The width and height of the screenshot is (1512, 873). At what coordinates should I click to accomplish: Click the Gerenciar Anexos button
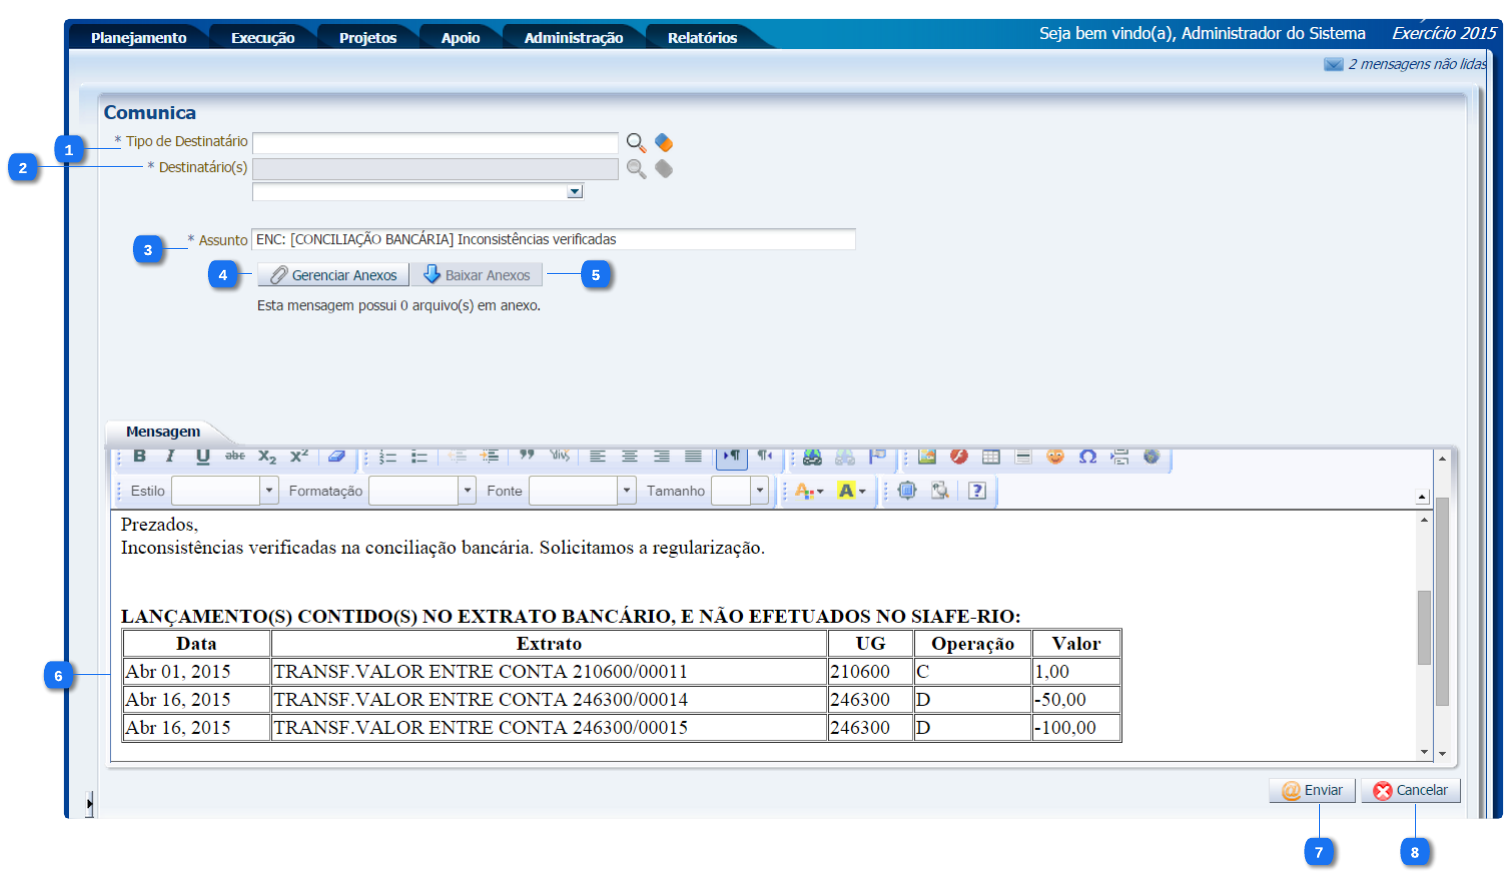(333, 275)
